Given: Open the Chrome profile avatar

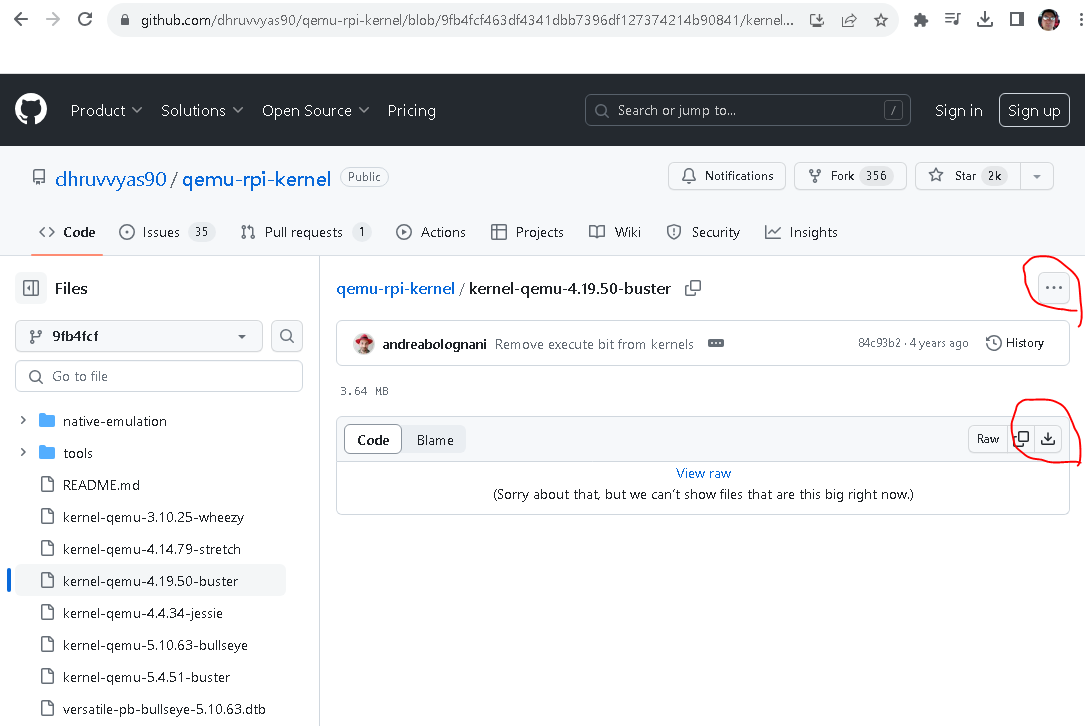Looking at the screenshot, I should tap(1048, 19).
